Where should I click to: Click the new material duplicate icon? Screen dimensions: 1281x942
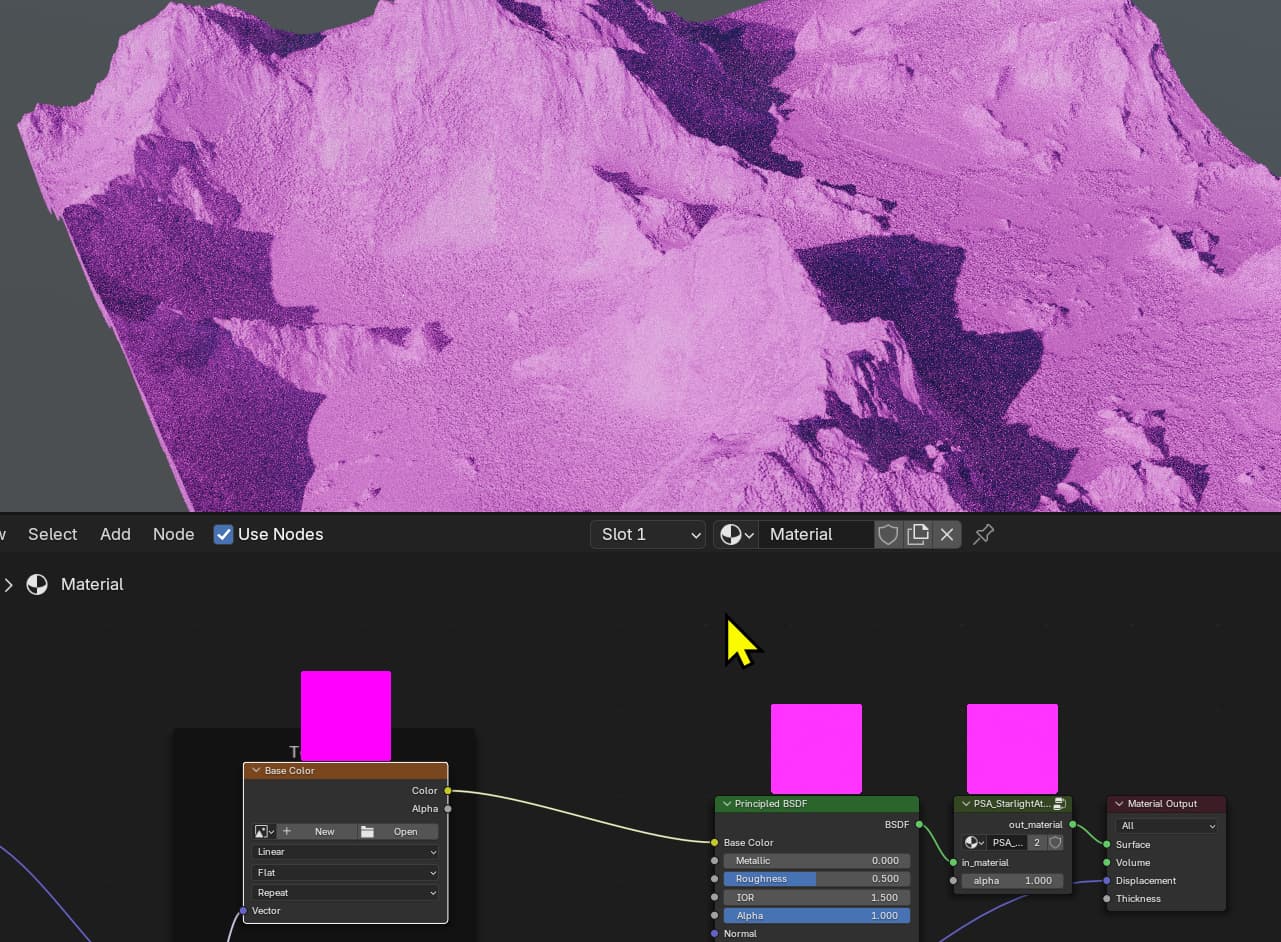[917, 534]
